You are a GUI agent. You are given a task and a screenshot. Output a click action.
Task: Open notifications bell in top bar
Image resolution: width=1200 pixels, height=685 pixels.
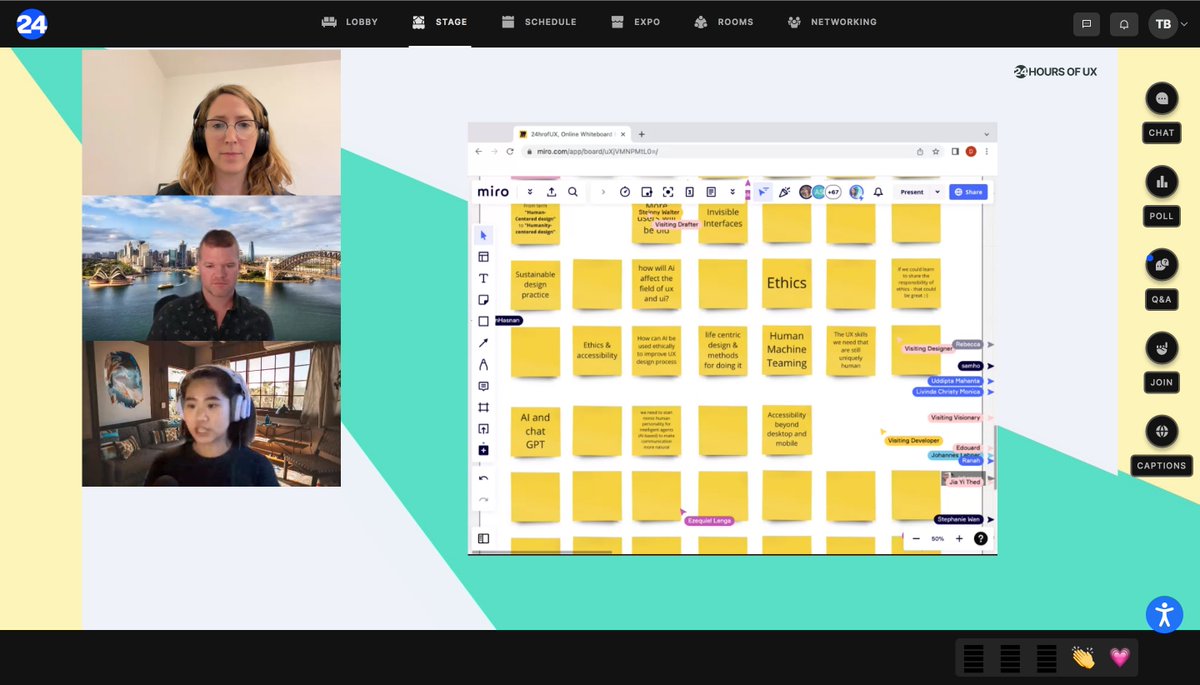click(x=1124, y=24)
